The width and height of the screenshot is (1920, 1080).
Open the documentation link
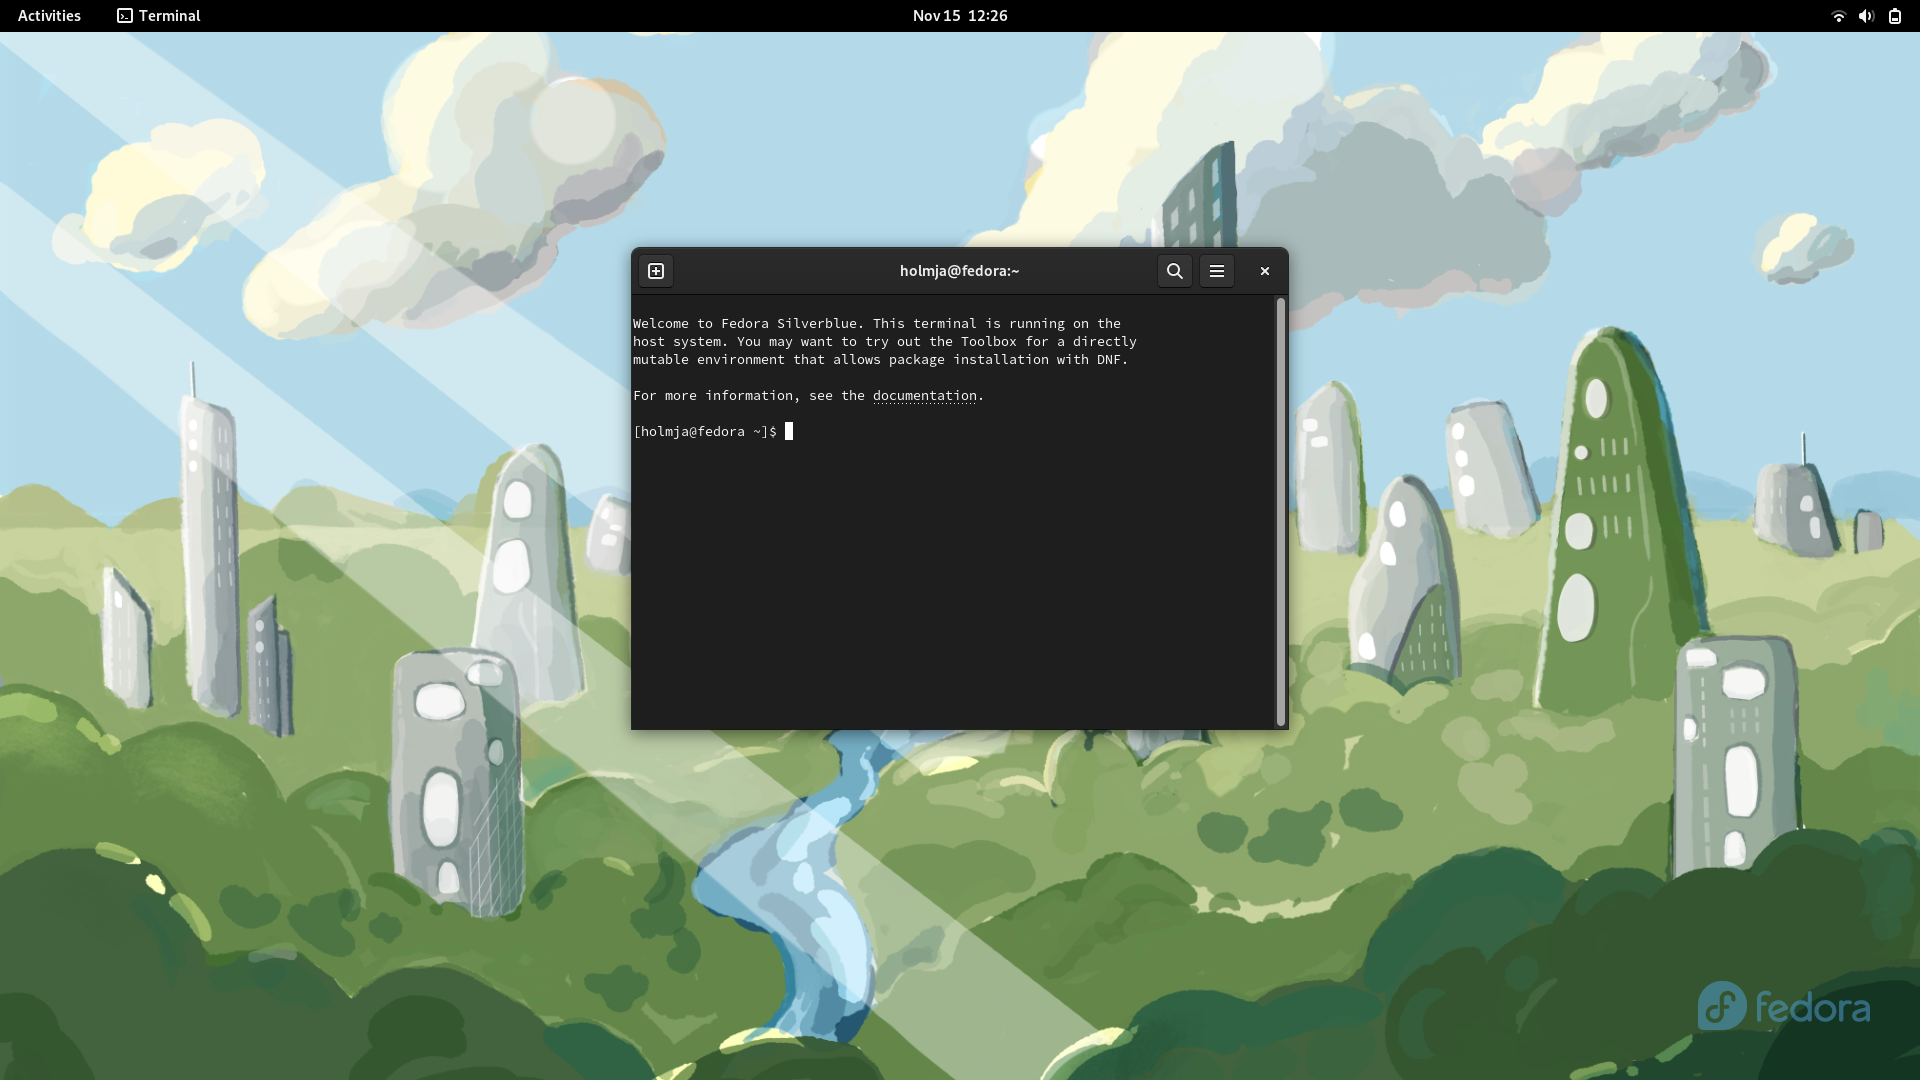pyautogui.click(x=925, y=396)
